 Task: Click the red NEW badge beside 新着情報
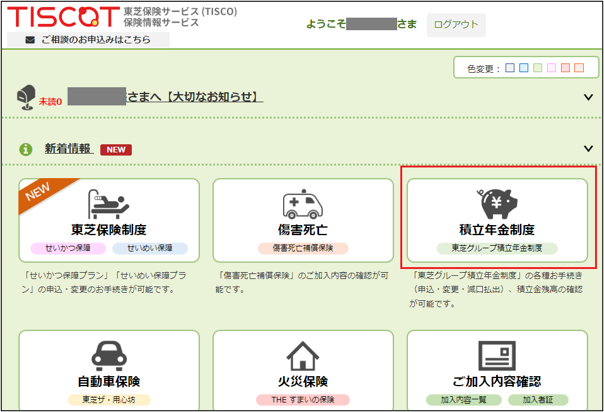click(116, 150)
